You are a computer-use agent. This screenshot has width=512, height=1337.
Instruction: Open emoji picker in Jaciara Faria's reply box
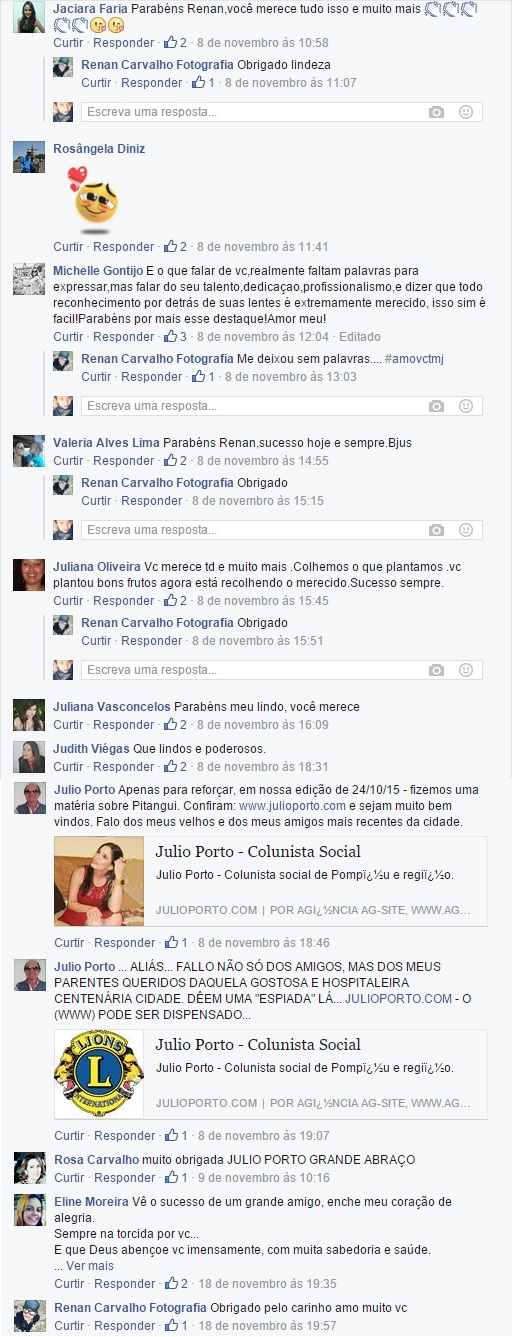[x=466, y=112]
